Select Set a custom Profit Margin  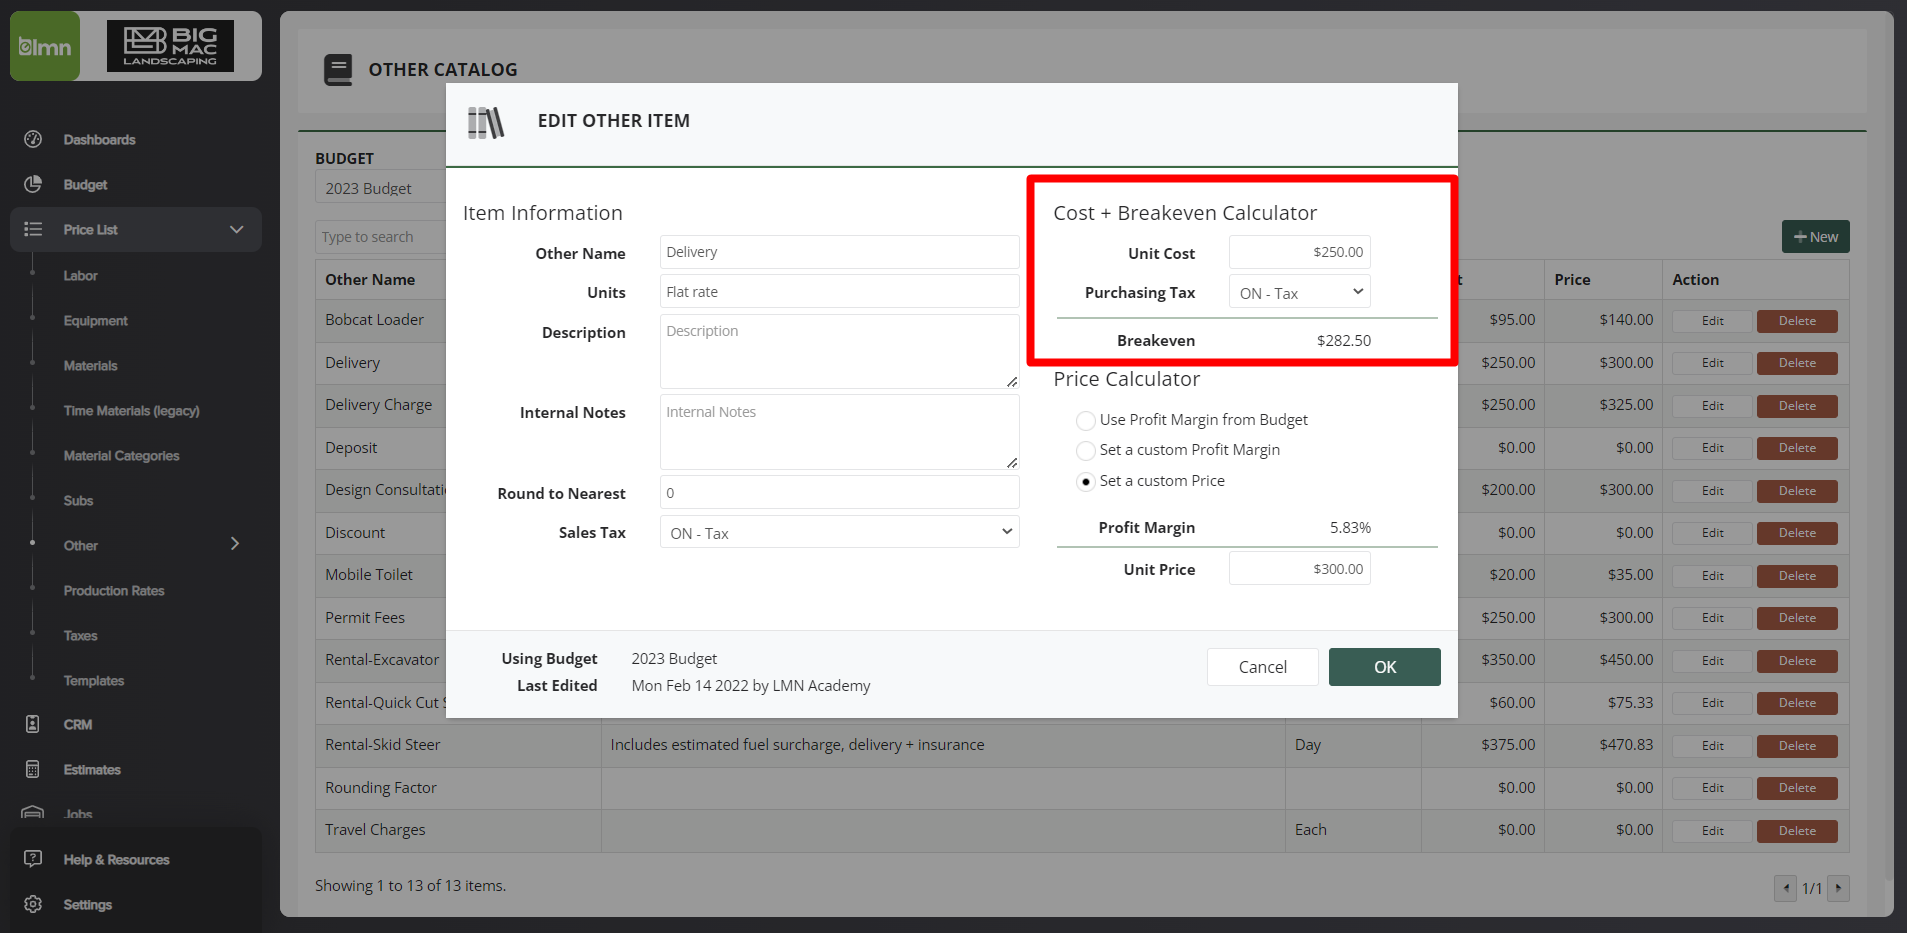1085,451
